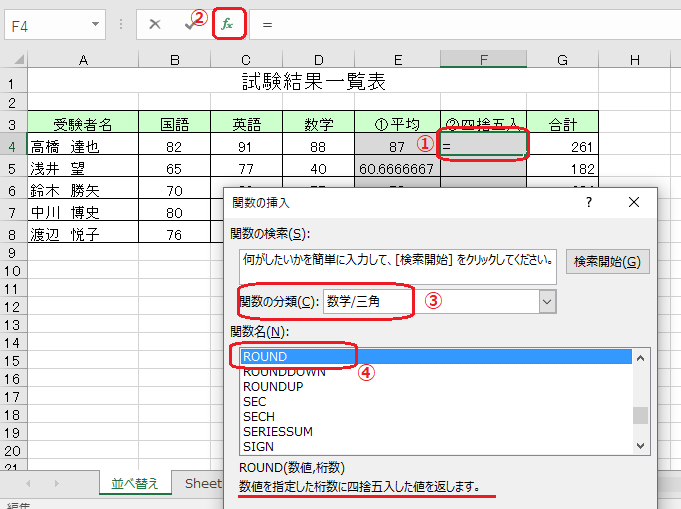Viewport: 681px width, 509px height.
Task: Select row 10 header
Action: point(13,271)
